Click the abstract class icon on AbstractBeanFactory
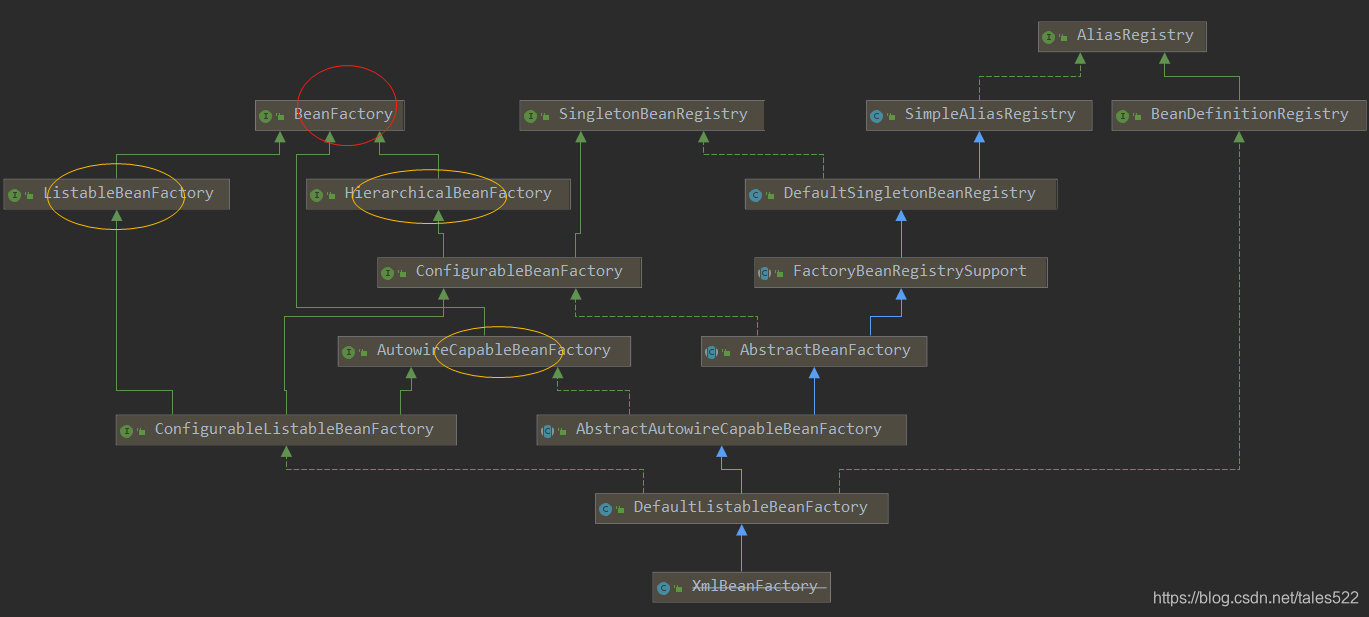The width and height of the screenshot is (1369, 617). click(x=710, y=350)
